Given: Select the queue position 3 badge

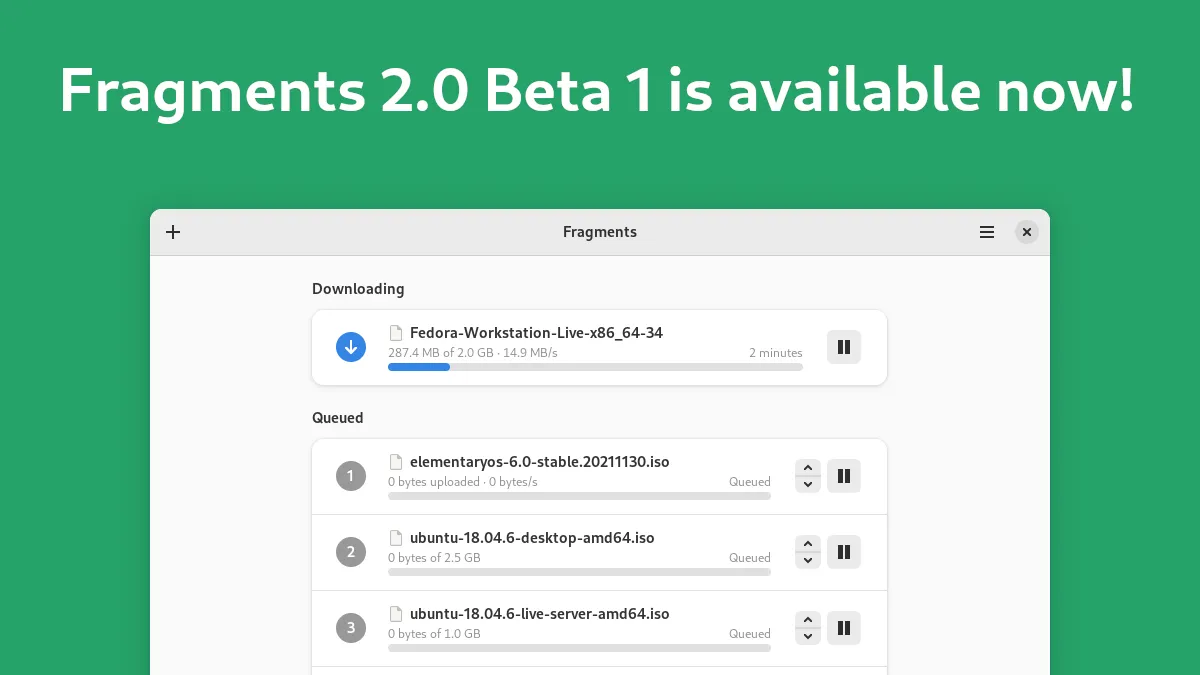Looking at the screenshot, I should click(x=351, y=628).
